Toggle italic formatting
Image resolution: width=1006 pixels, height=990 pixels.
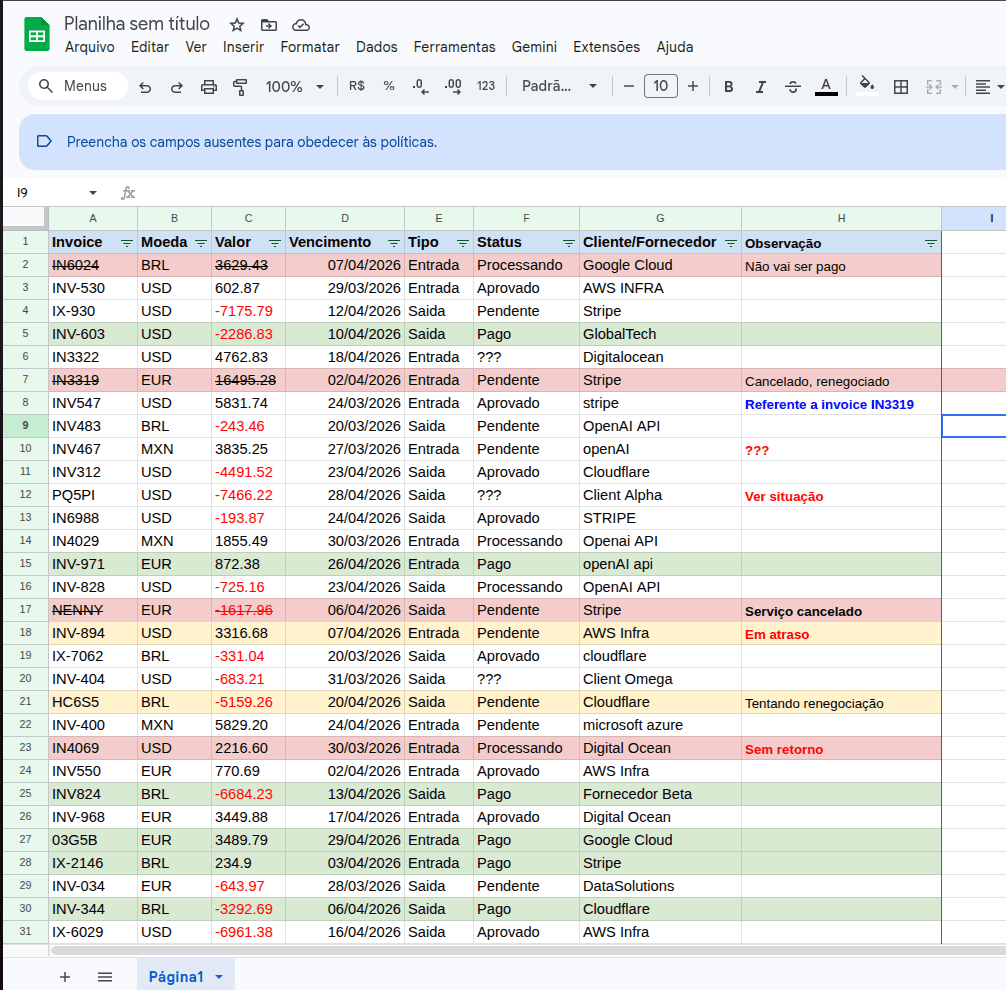click(761, 87)
